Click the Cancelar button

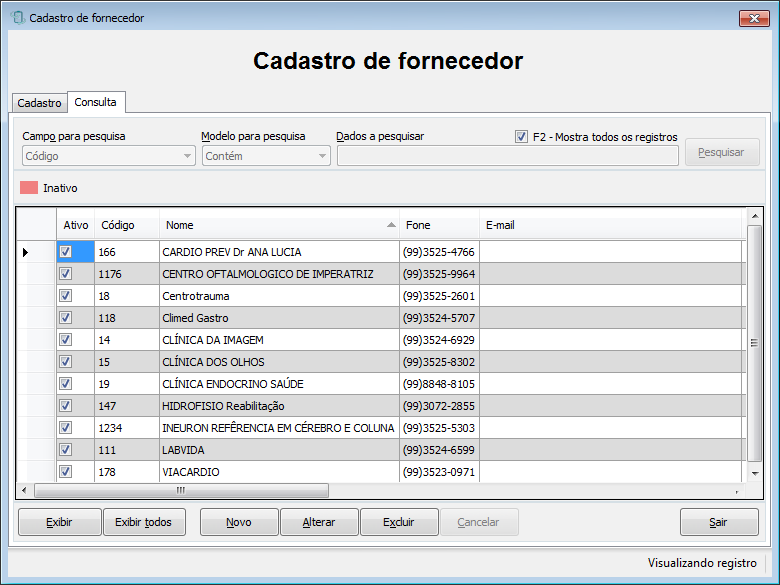pos(479,522)
